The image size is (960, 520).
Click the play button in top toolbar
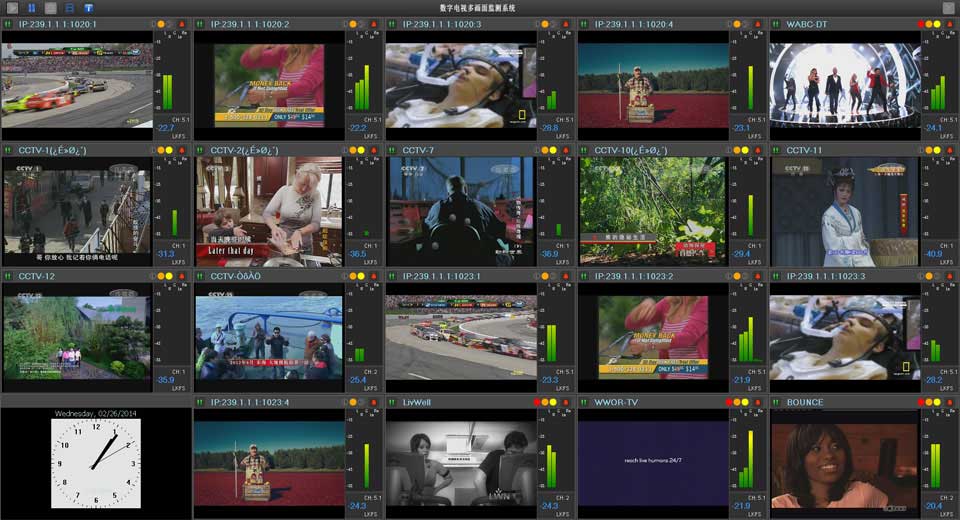pyautogui.click(x=12, y=8)
